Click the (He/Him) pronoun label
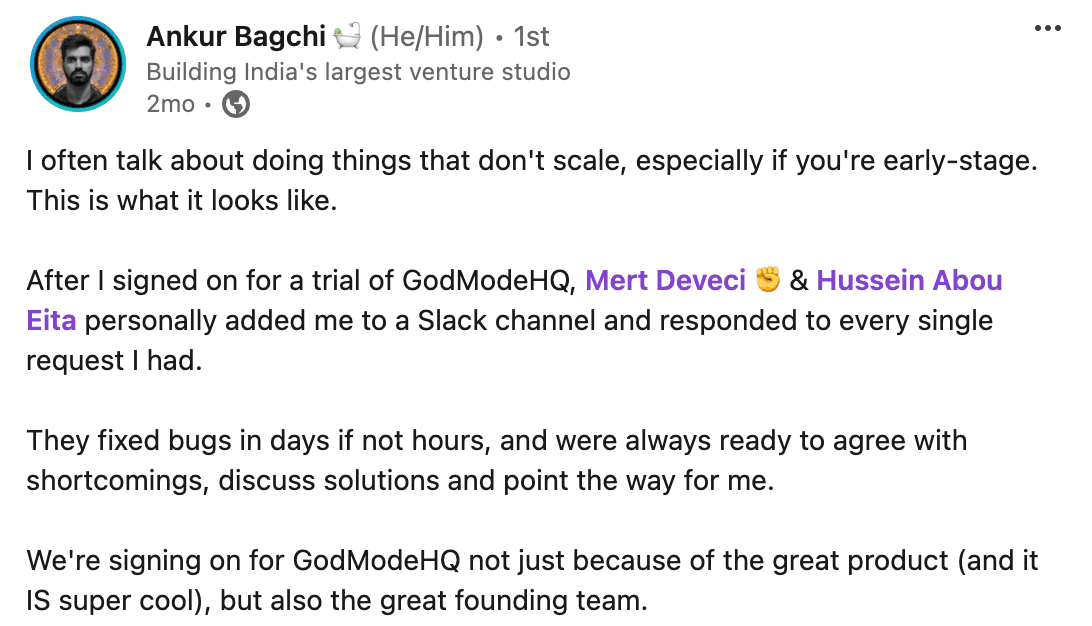Viewport: 1092px width, 626px height. click(x=427, y=38)
